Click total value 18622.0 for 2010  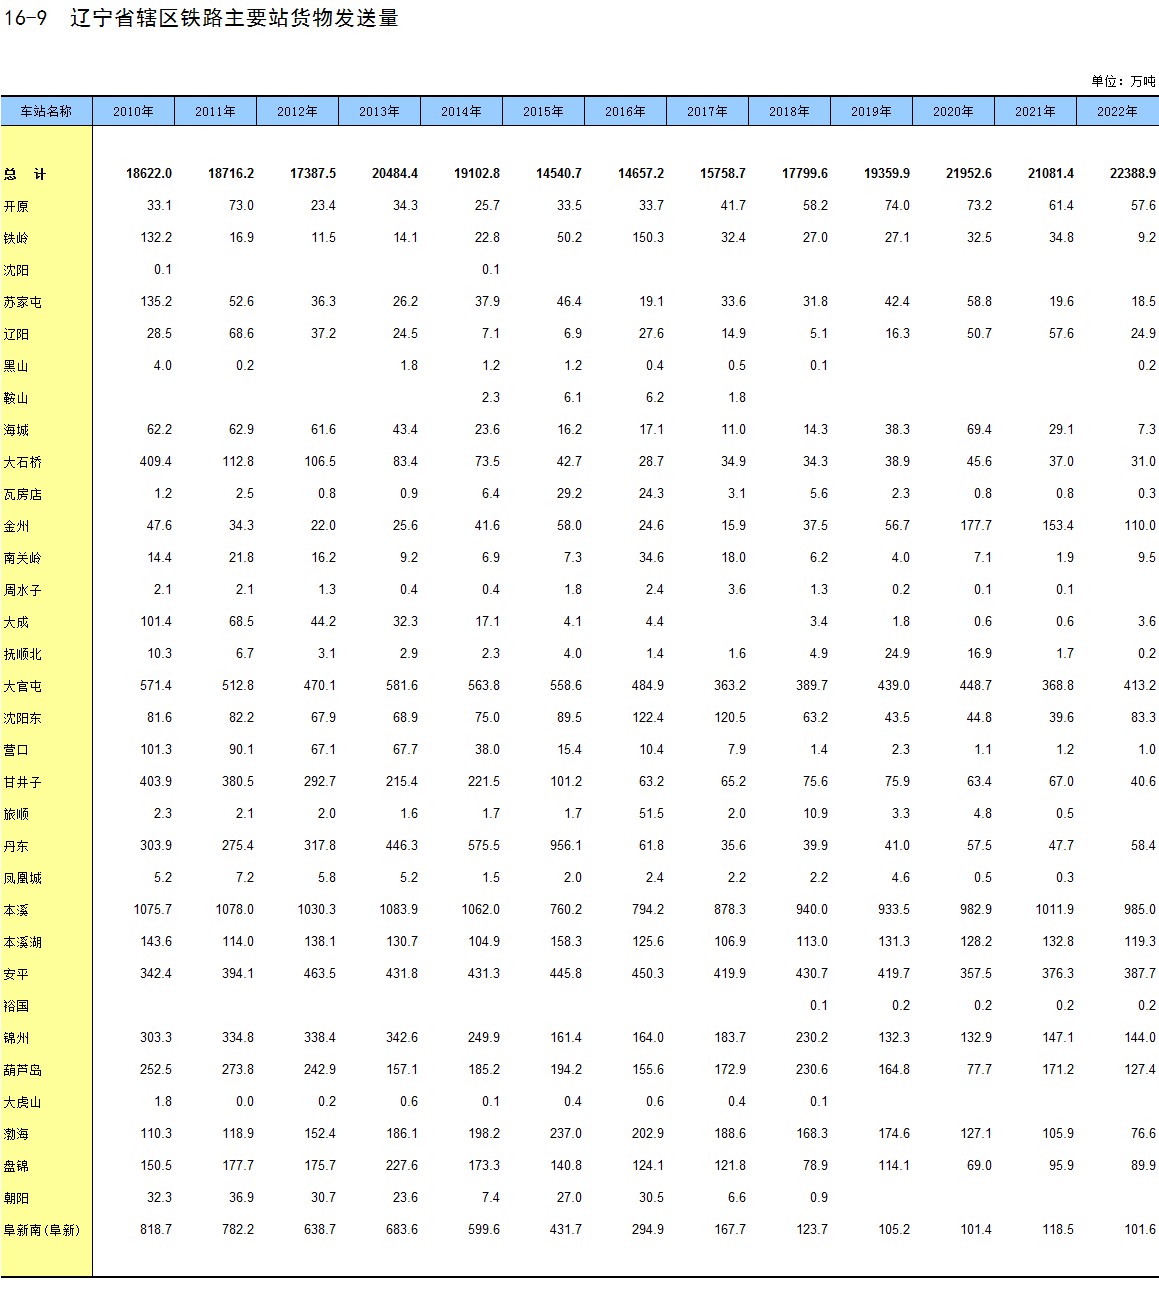[149, 174]
